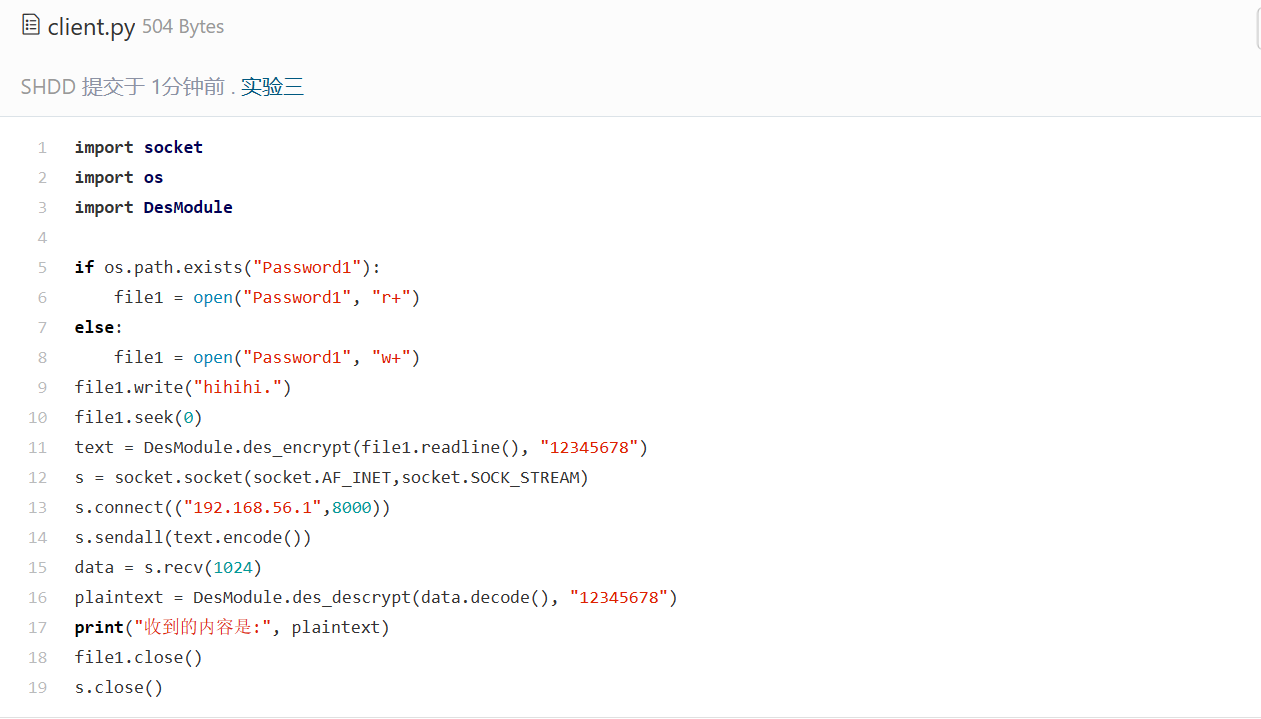Click the s.close() code line

coord(118,687)
